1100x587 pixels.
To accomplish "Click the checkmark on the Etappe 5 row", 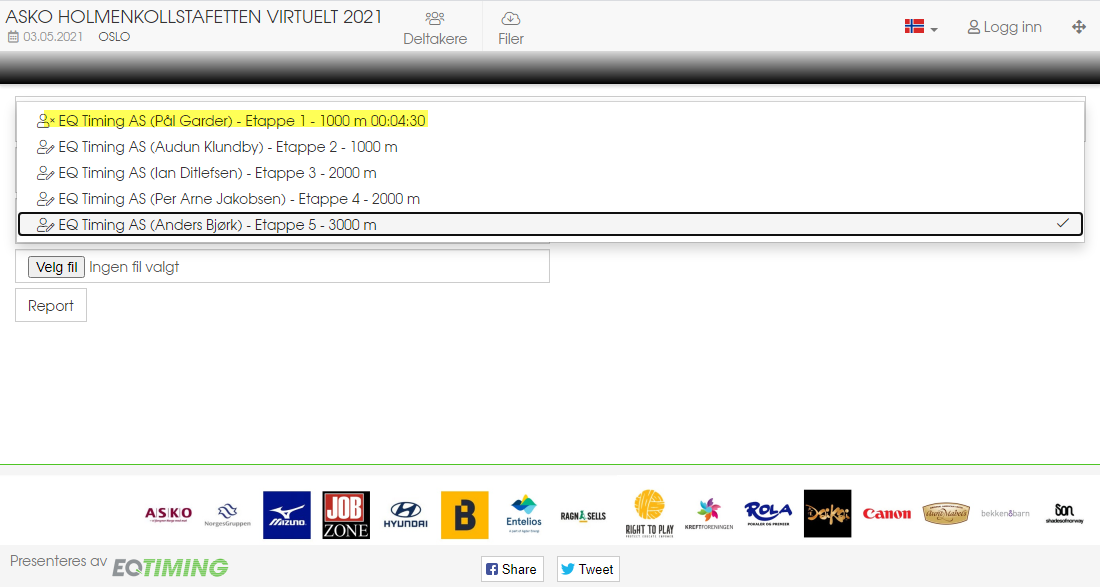I will (1063, 223).
